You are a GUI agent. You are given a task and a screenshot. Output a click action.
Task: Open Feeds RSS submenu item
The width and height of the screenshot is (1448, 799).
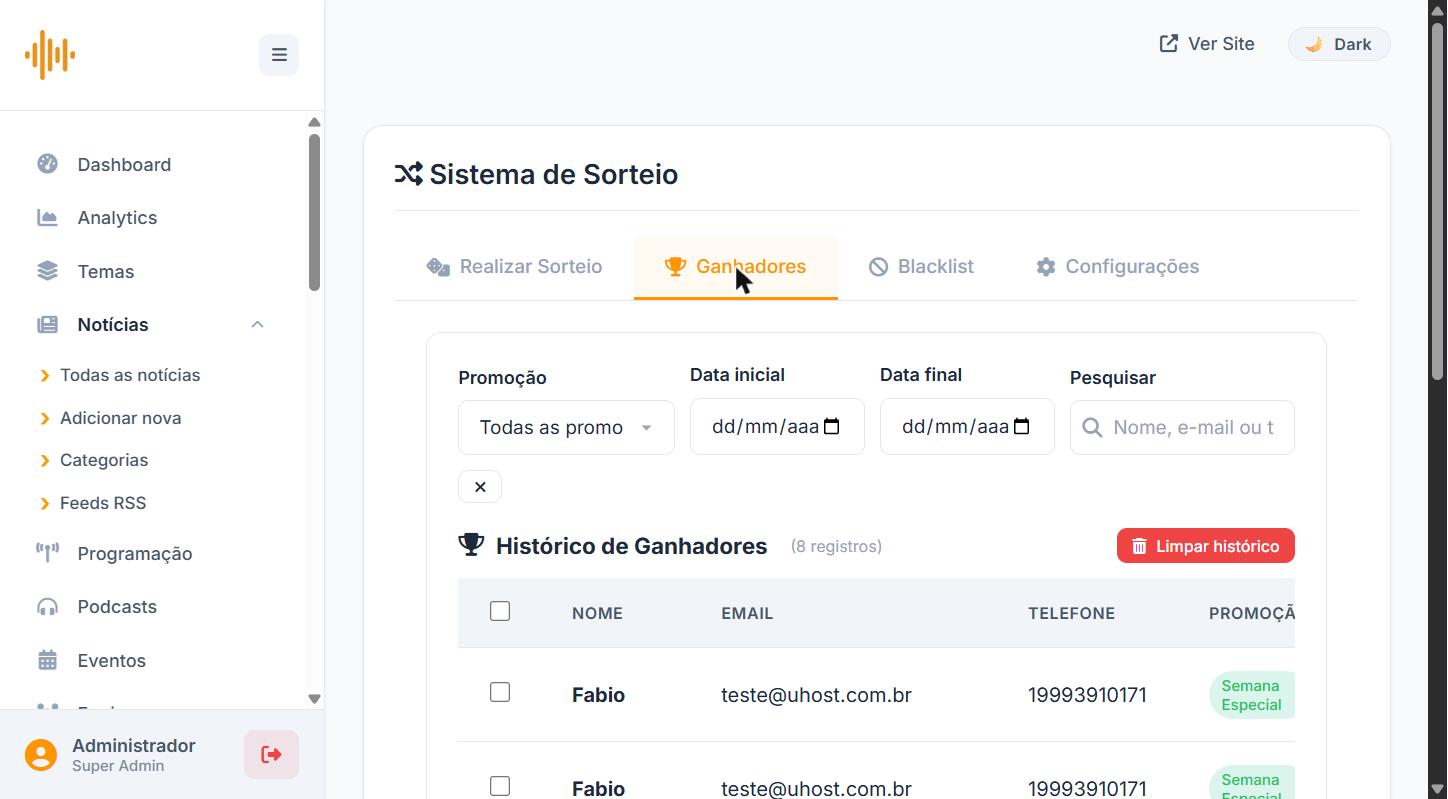point(103,503)
